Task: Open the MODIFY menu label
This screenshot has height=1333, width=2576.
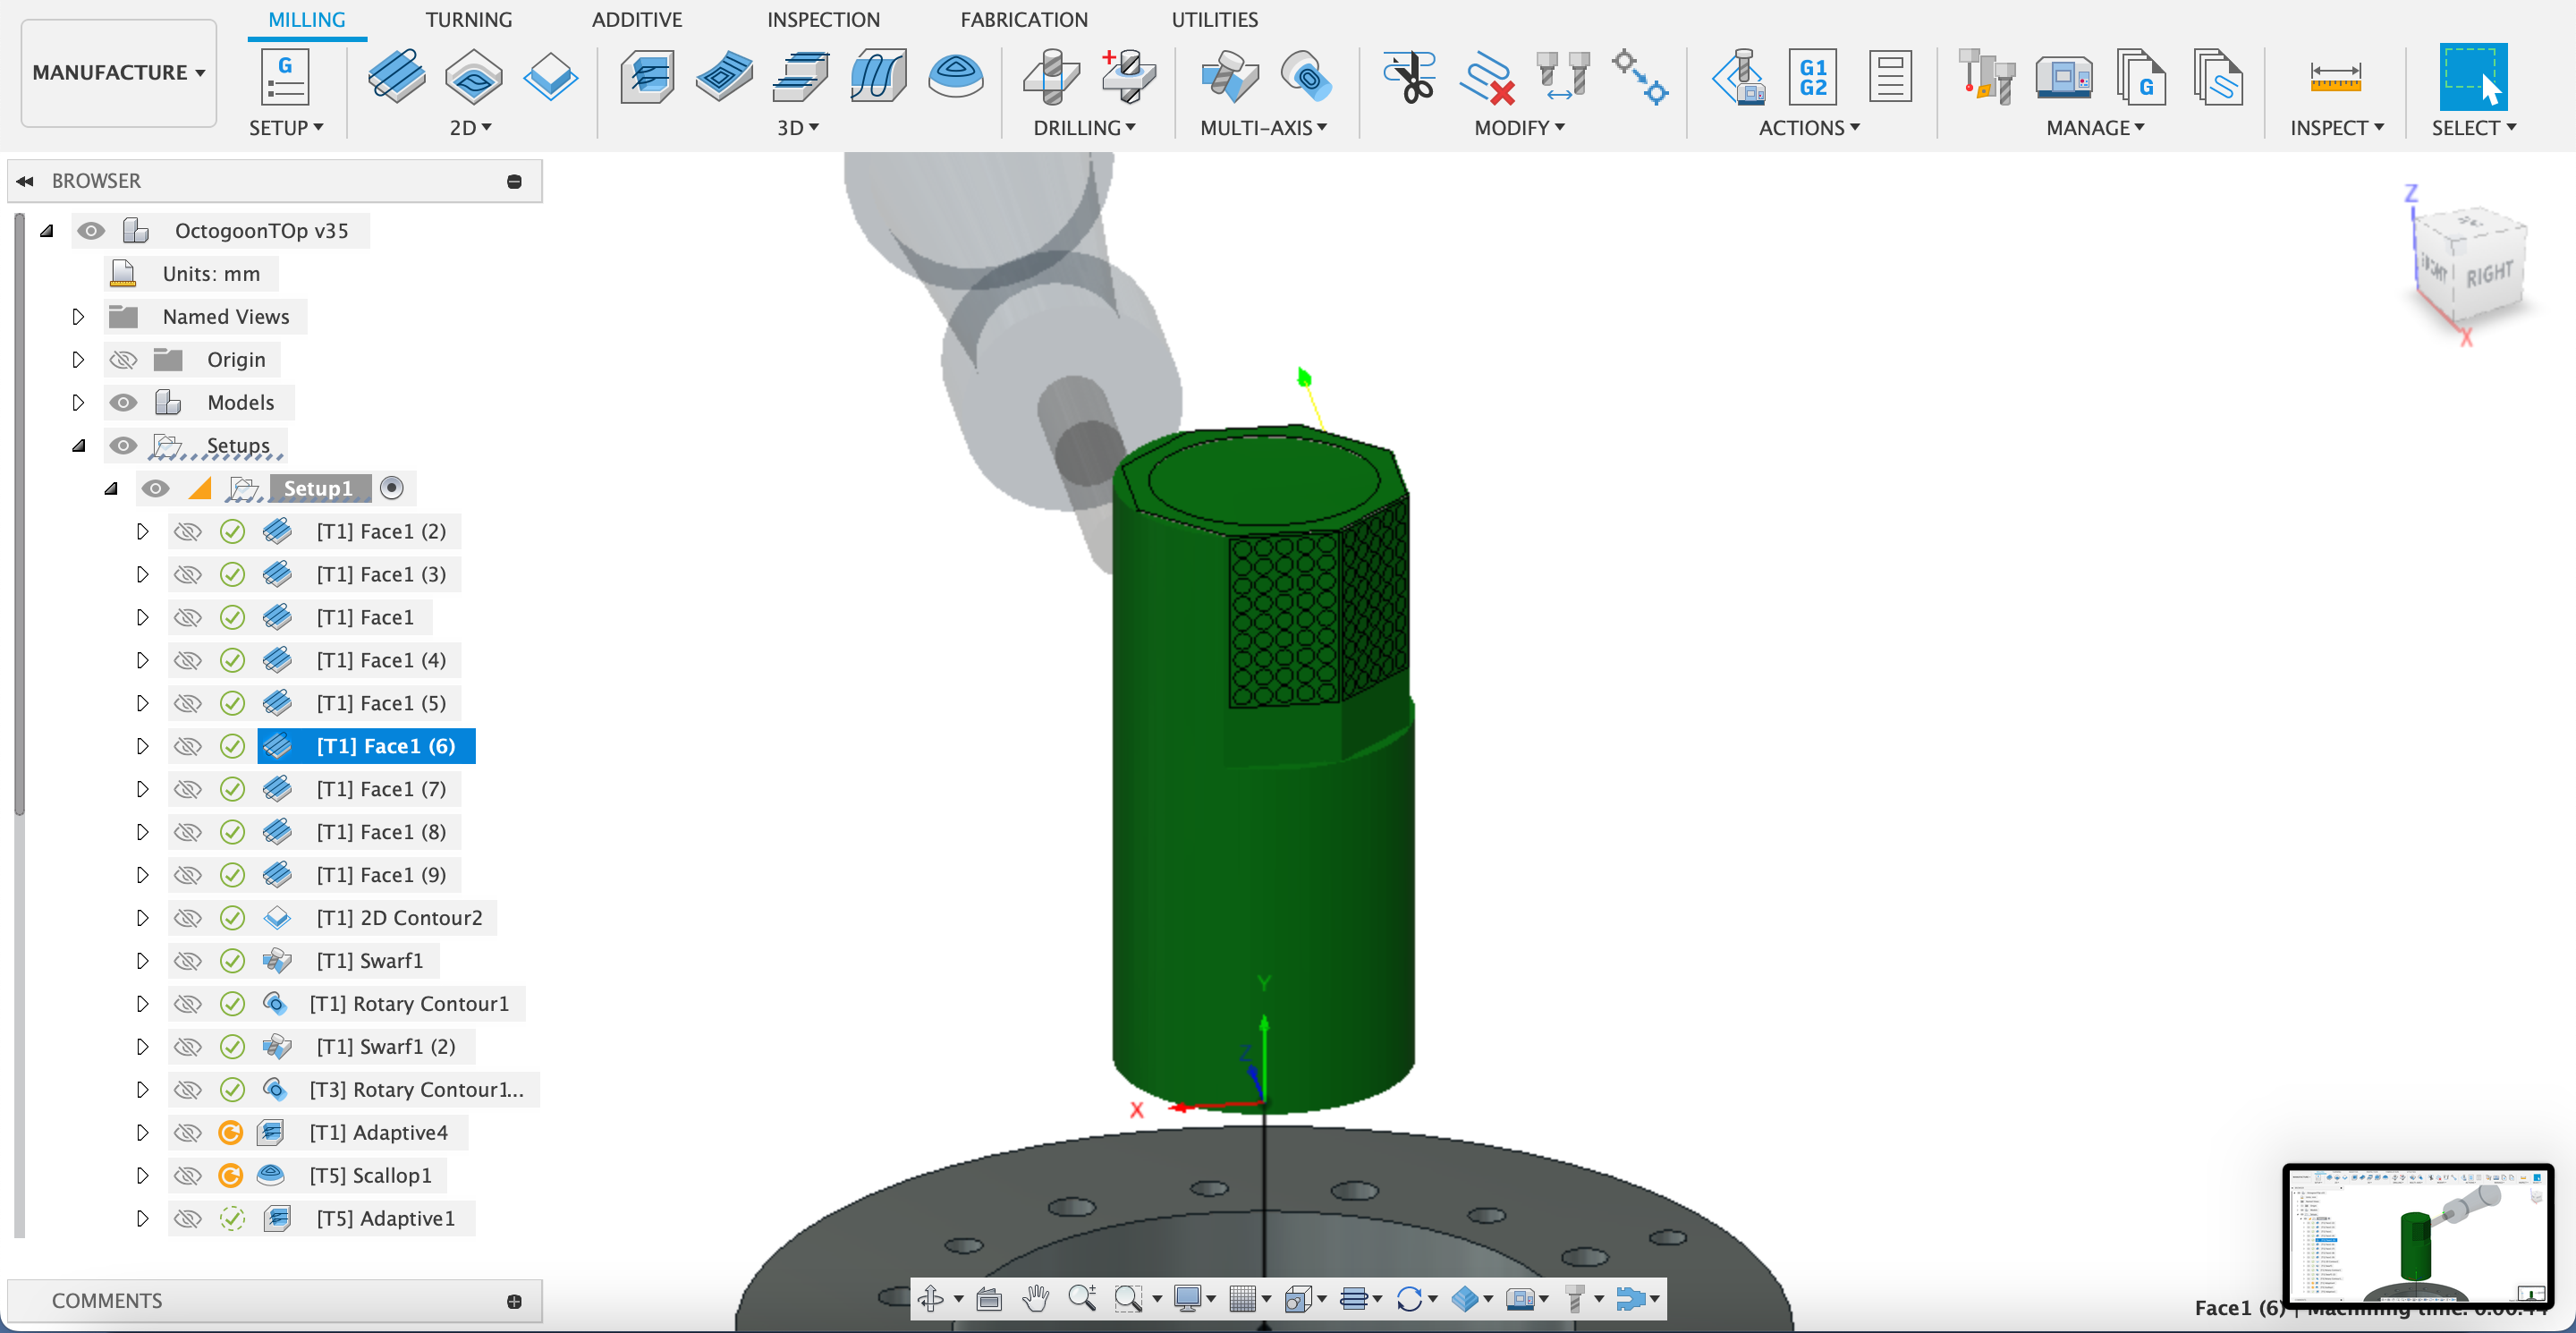Action: [x=1518, y=128]
